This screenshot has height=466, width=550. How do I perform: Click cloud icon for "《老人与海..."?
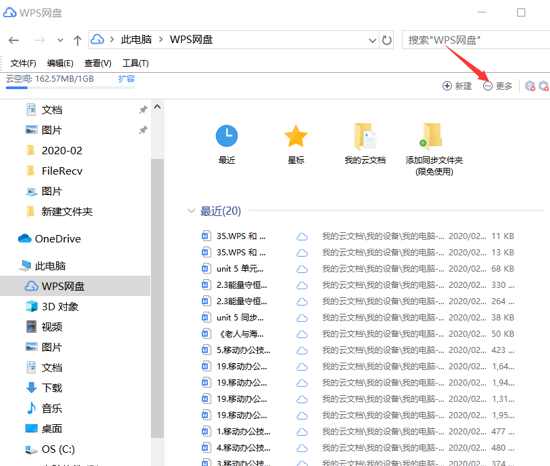click(302, 335)
